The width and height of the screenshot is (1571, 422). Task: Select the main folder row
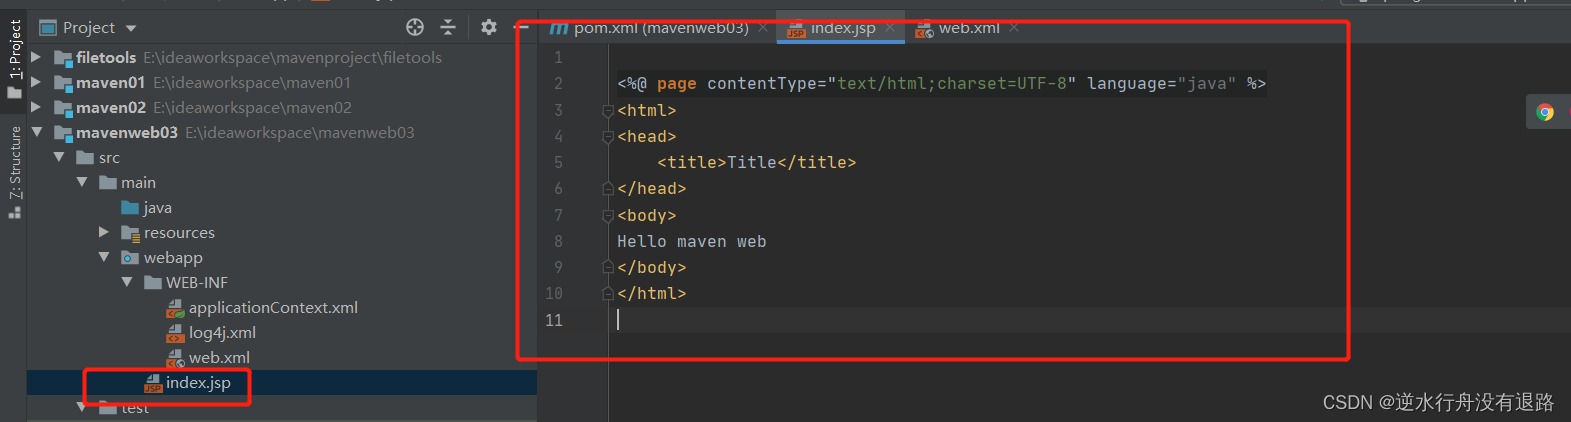tap(127, 182)
